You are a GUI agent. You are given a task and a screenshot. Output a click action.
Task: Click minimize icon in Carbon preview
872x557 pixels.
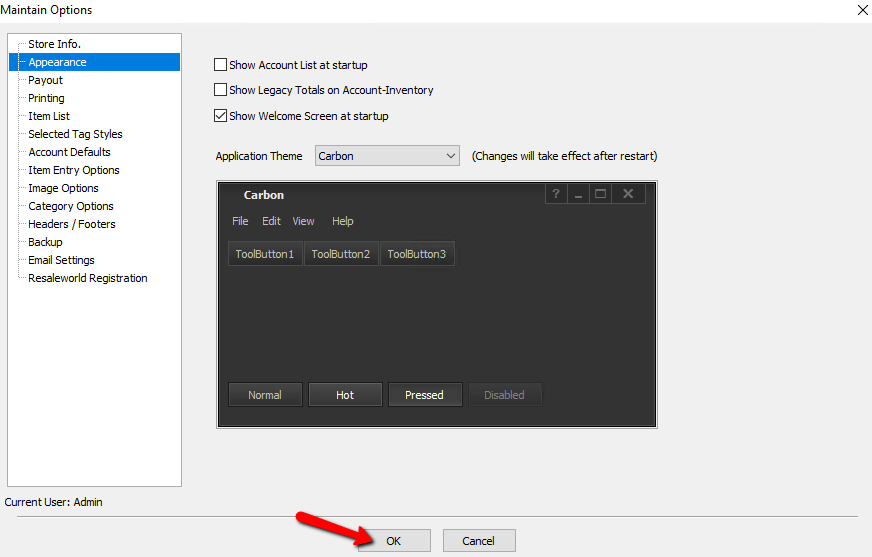coord(578,194)
